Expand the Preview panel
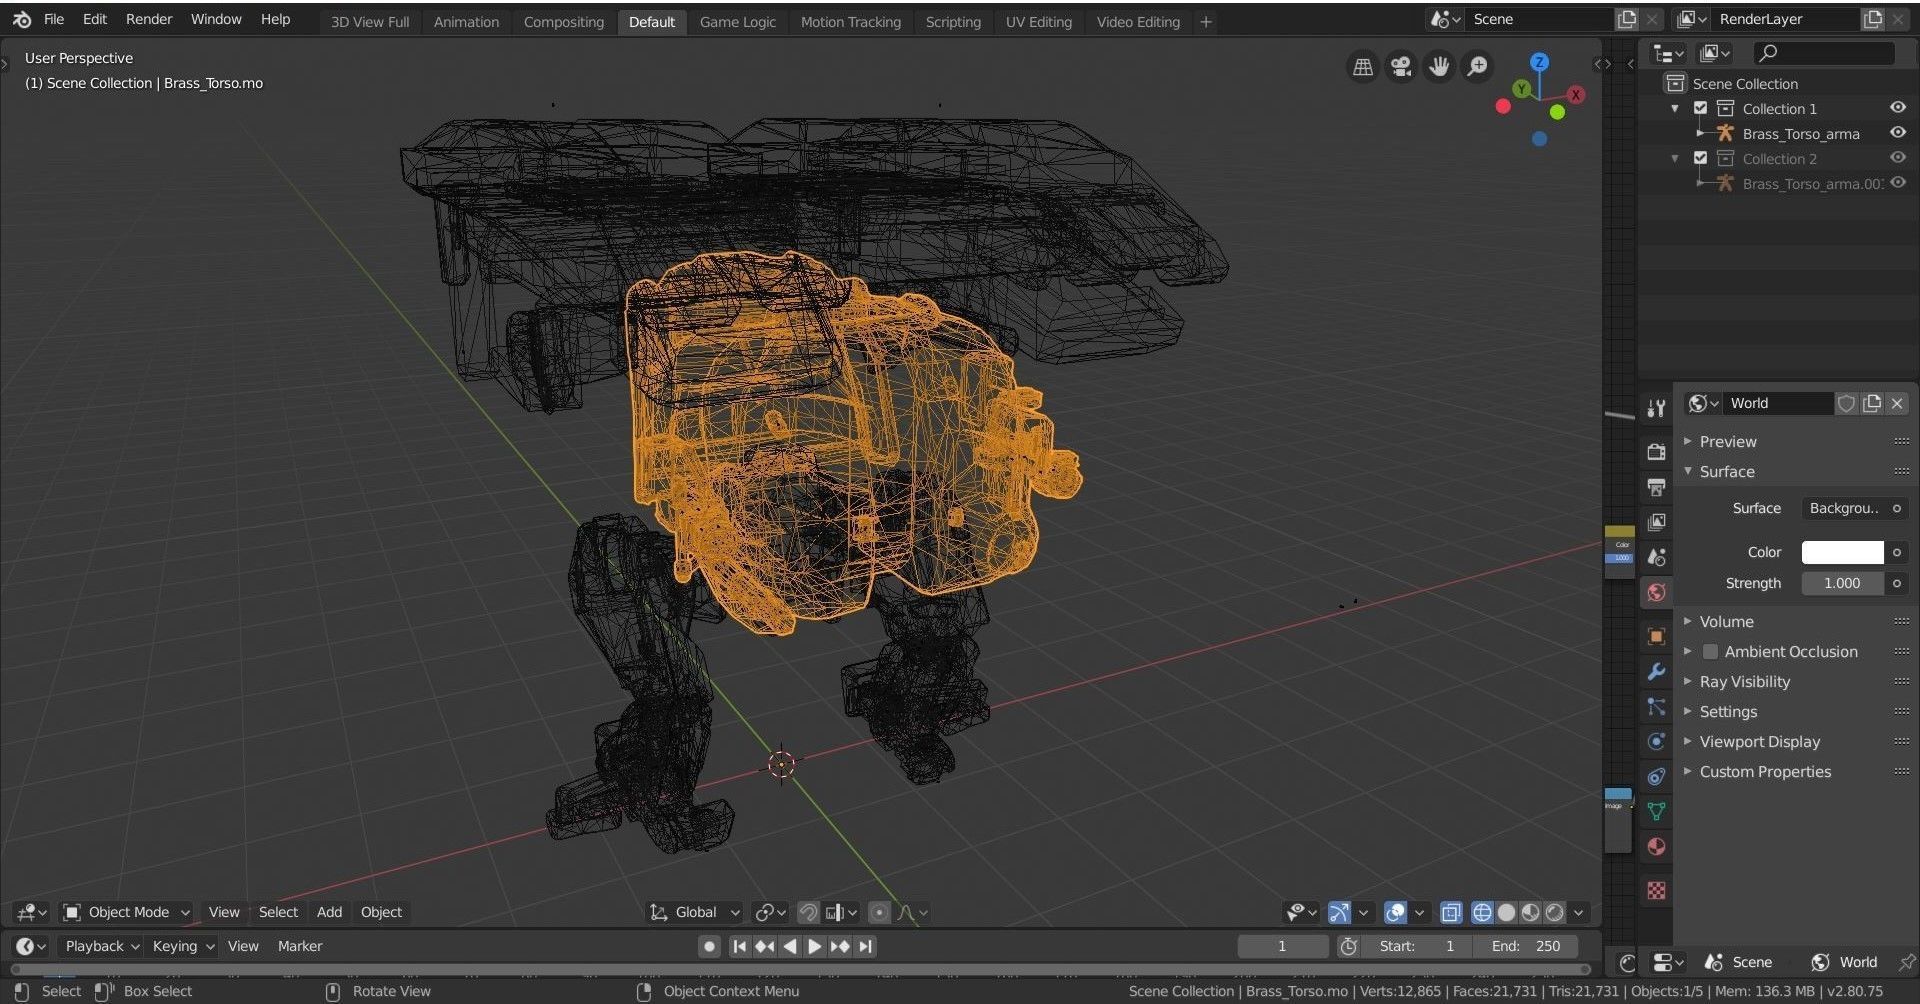 pyautogui.click(x=1688, y=441)
